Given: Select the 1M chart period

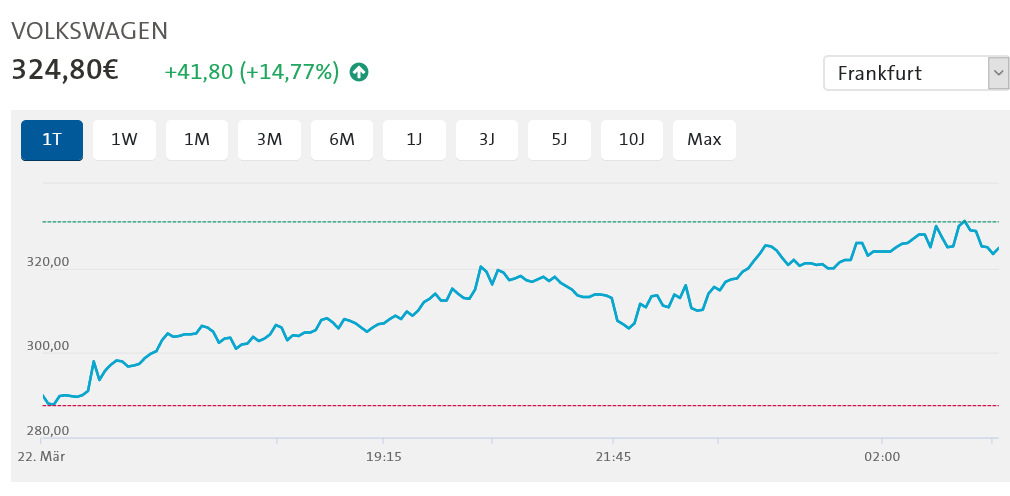Looking at the screenshot, I should click(197, 140).
